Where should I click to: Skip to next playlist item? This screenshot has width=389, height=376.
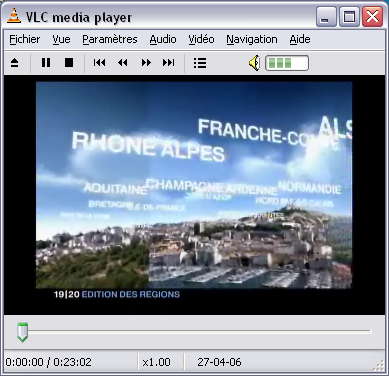pos(169,63)
